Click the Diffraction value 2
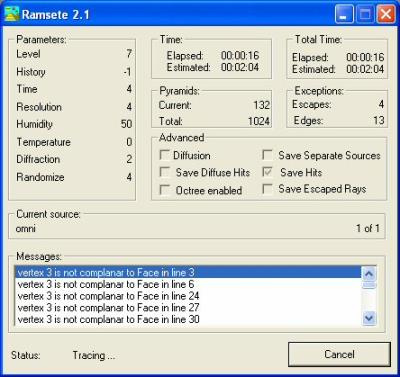The image size is (400, 377). tap(129, 159)
